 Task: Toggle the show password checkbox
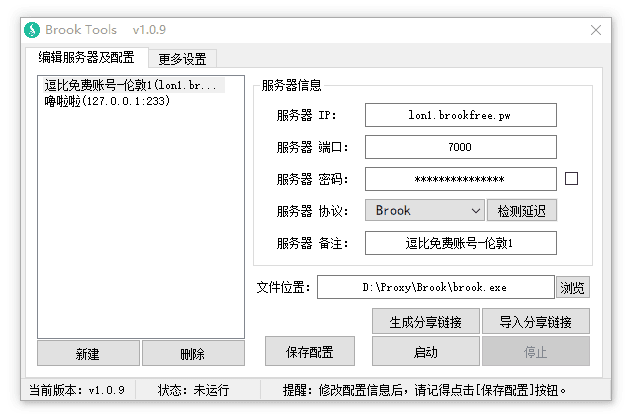pyautogui.click(x=572, y=179)
